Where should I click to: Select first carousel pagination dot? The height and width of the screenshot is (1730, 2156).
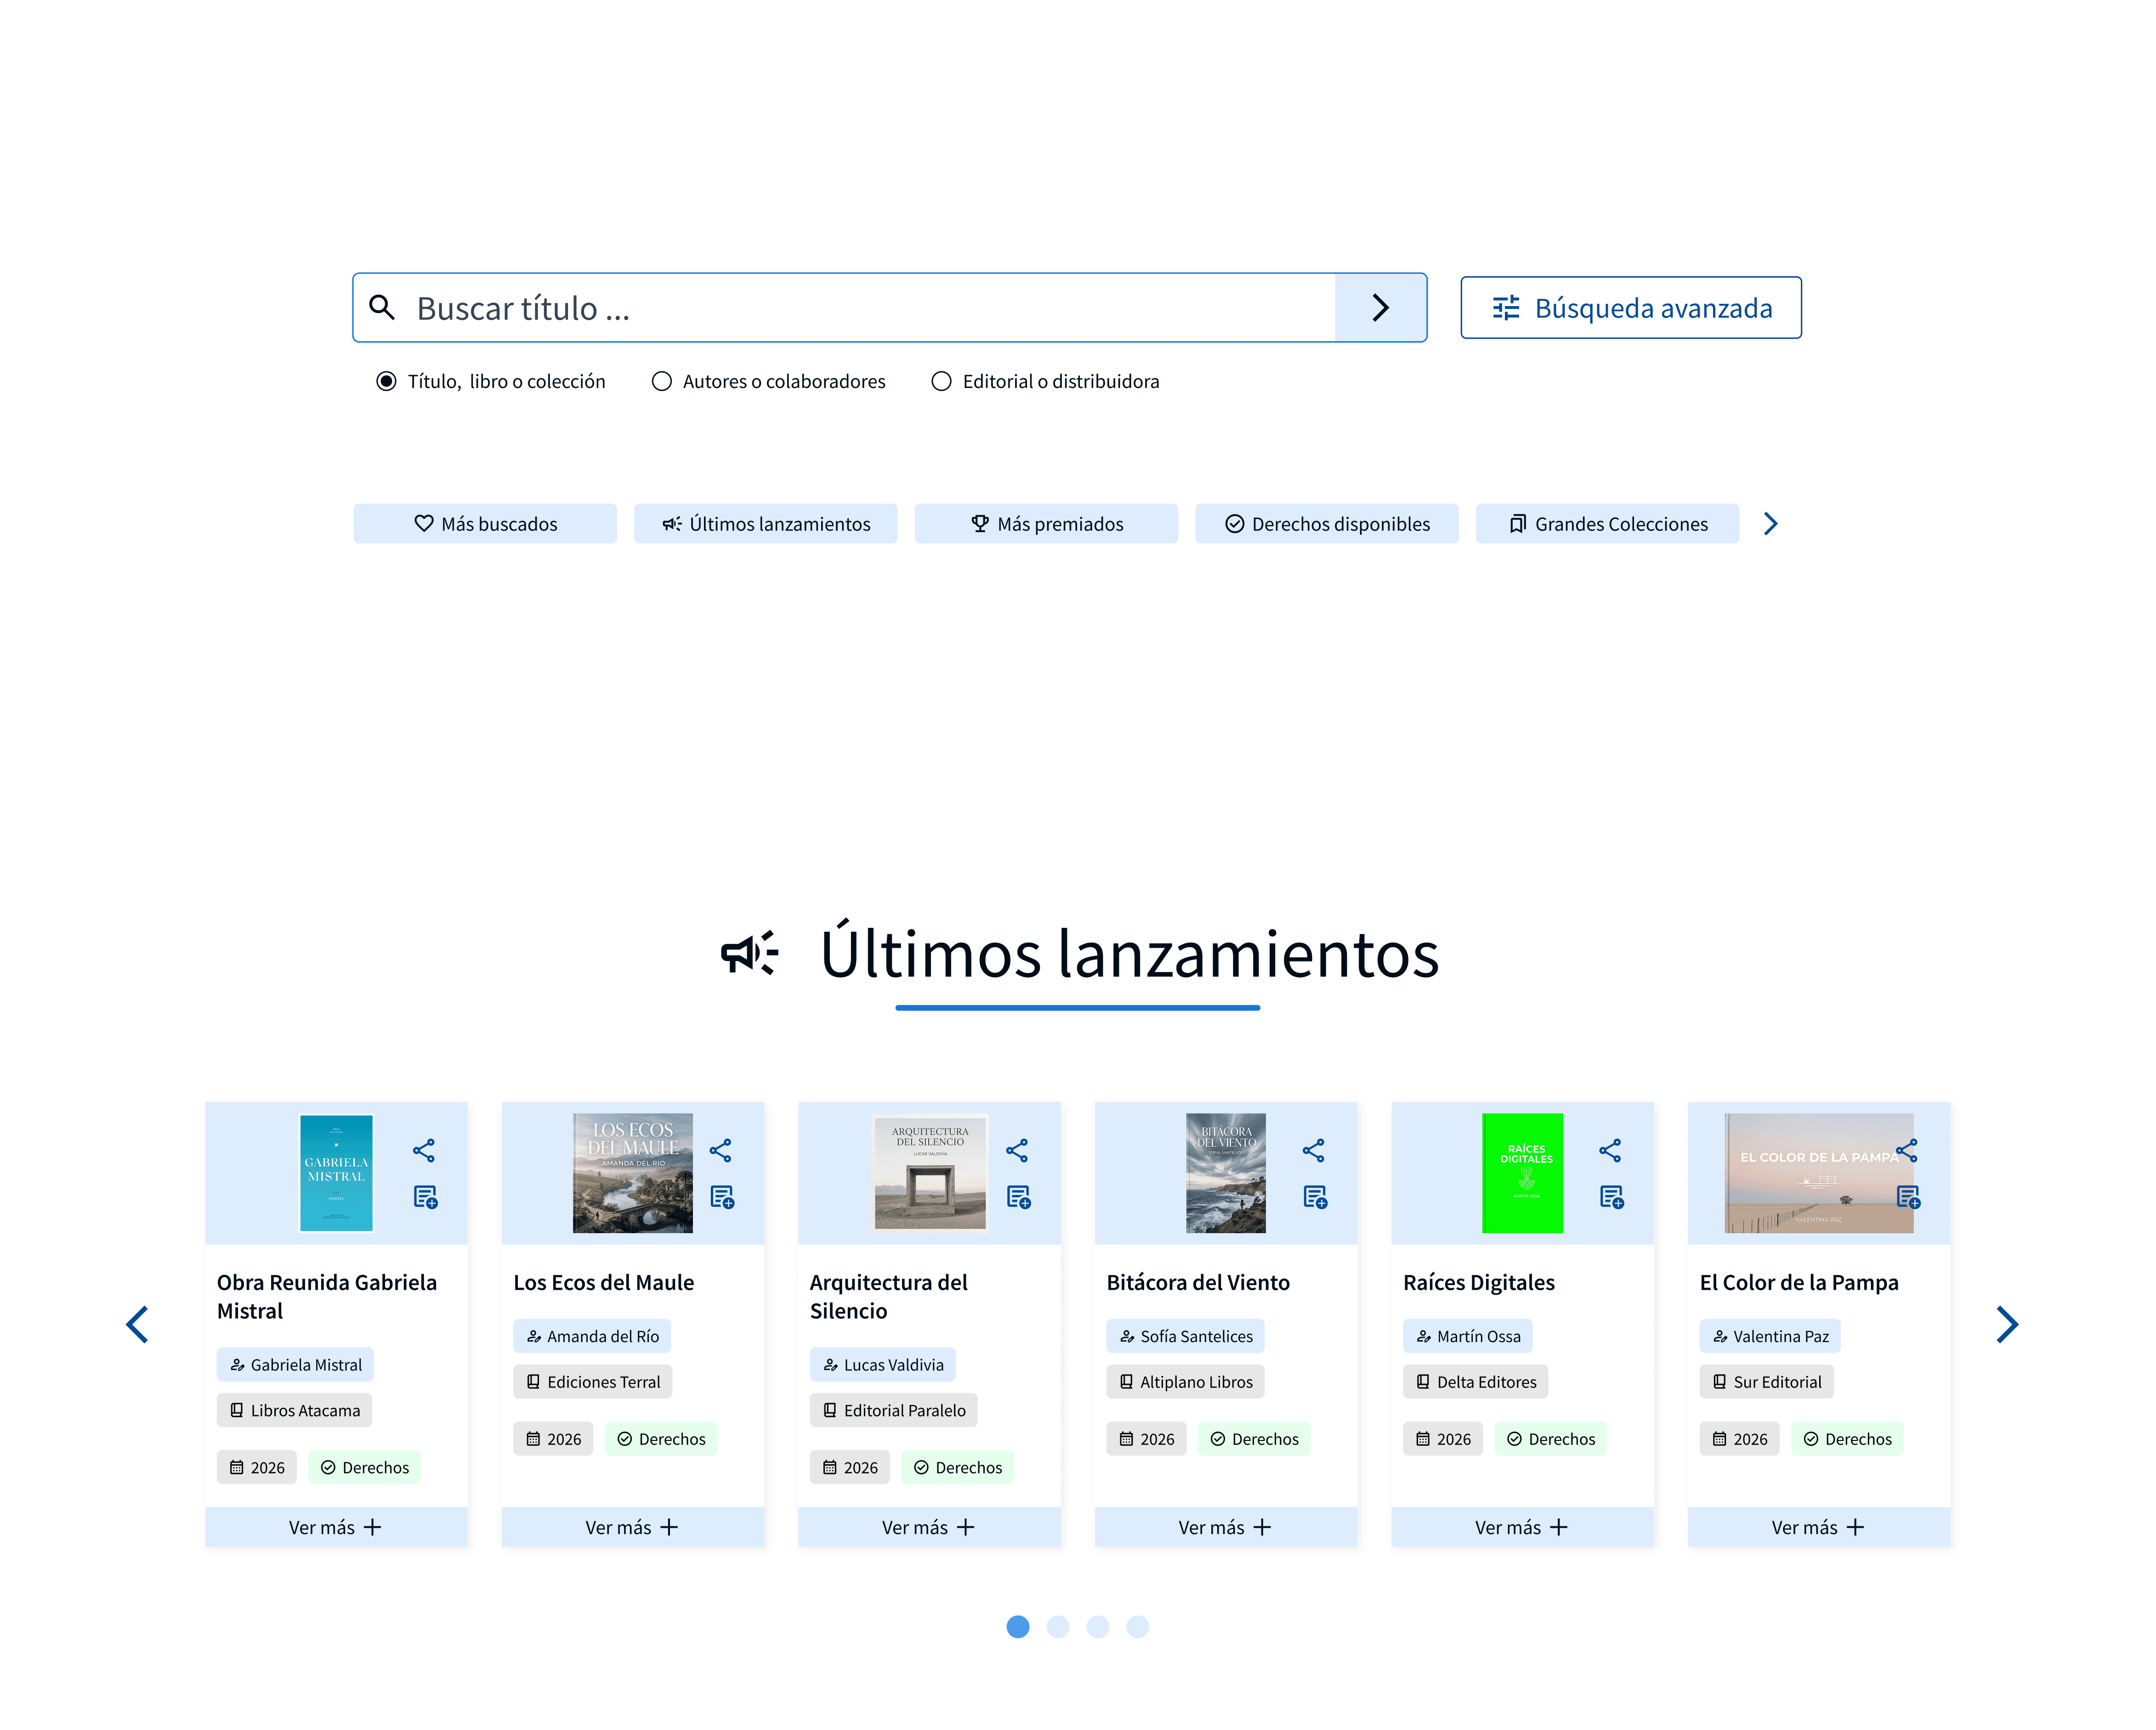(x=1018, y=1626)
